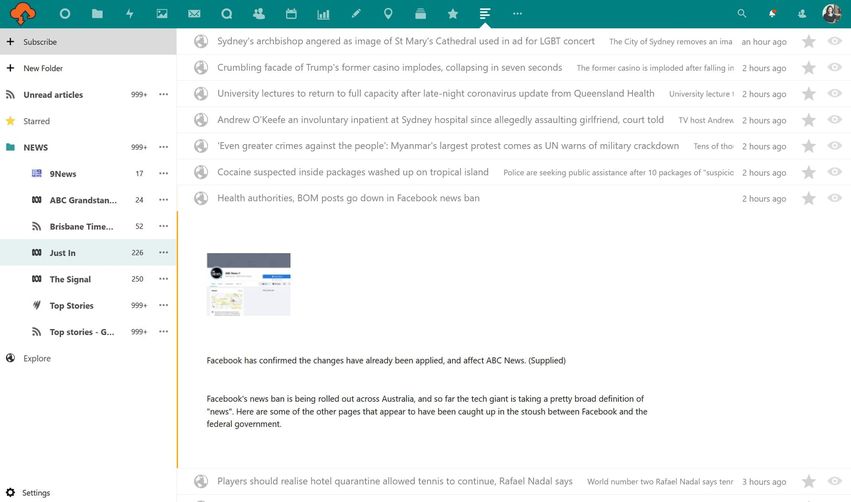Open the Mail envelope icon
The height and width of the screenshot is (502, 851).
click(194, 14)
